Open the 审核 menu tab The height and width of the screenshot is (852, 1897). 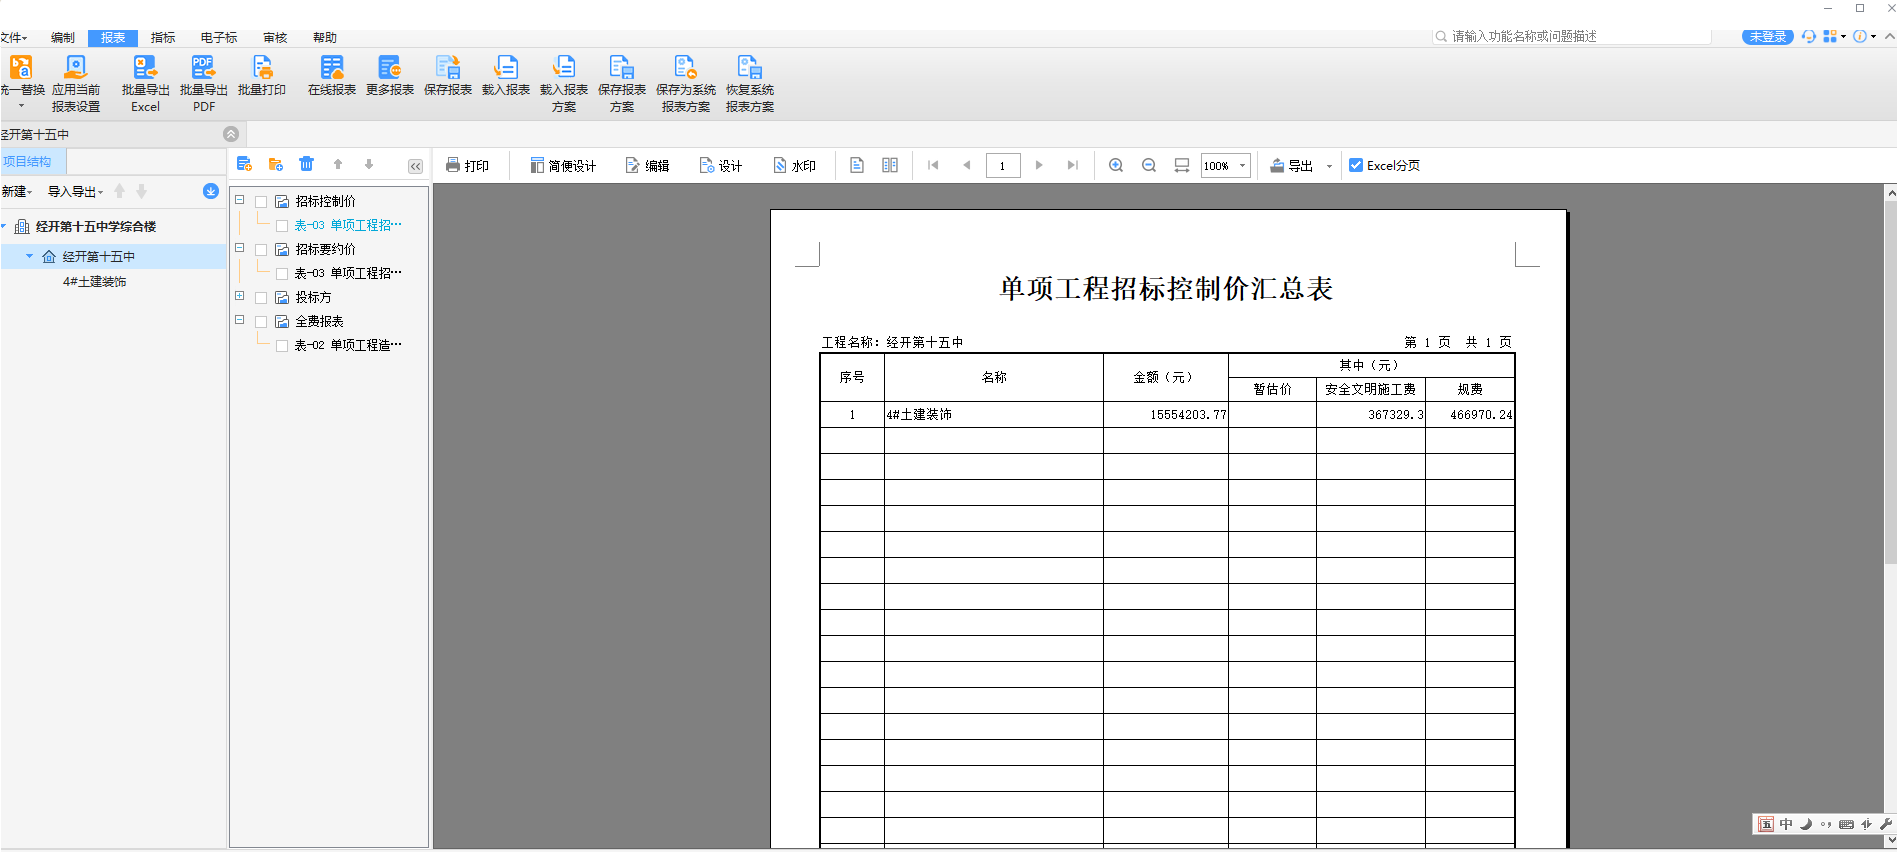click(x=275, y=38)
